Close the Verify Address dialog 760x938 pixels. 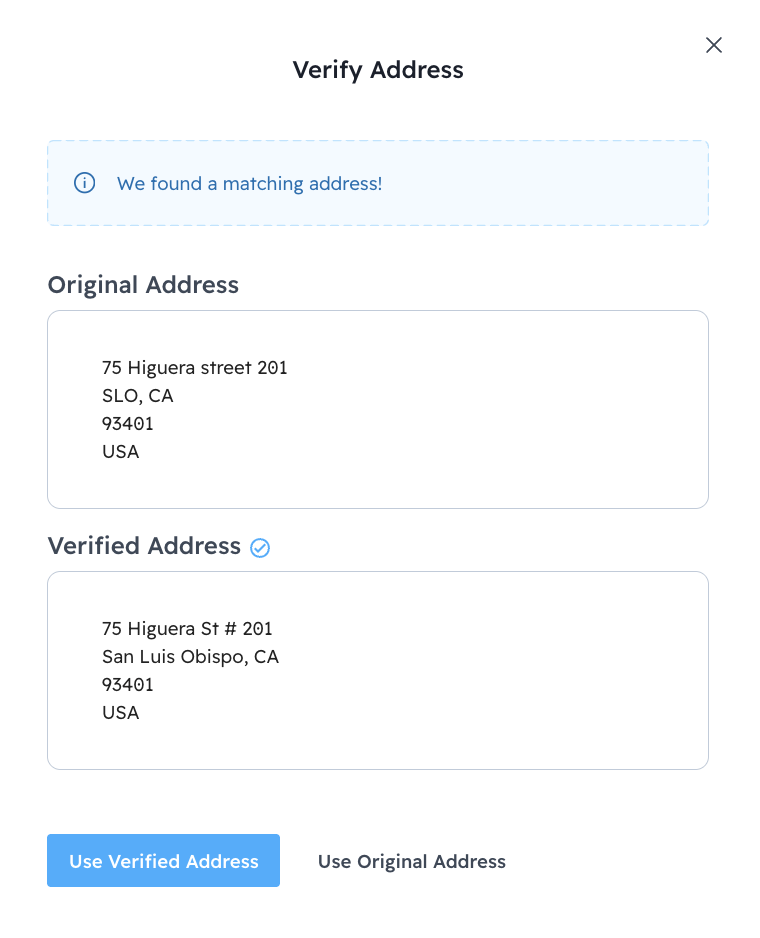[714, 45]
